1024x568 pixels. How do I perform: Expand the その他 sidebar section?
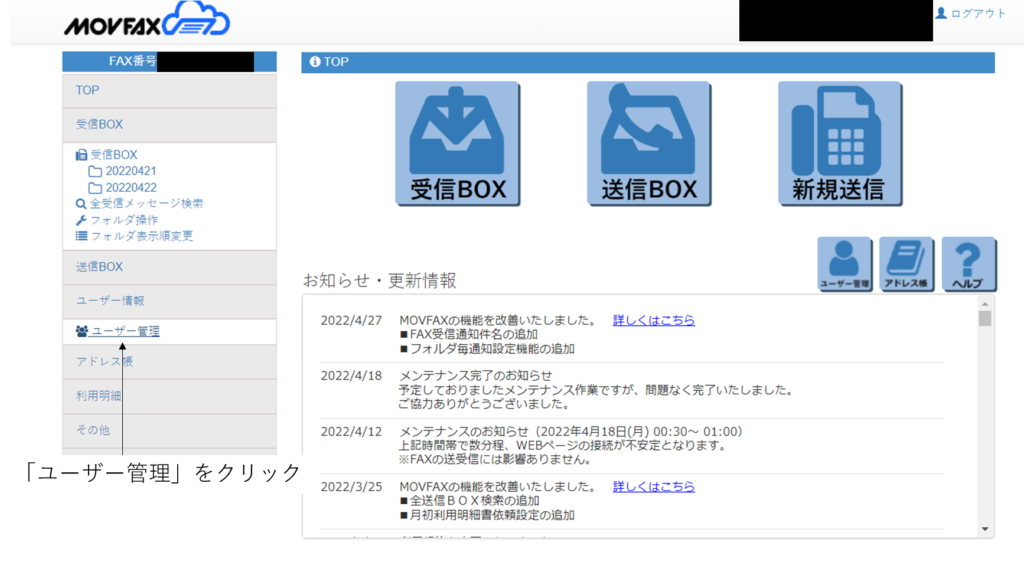(169, 430)
